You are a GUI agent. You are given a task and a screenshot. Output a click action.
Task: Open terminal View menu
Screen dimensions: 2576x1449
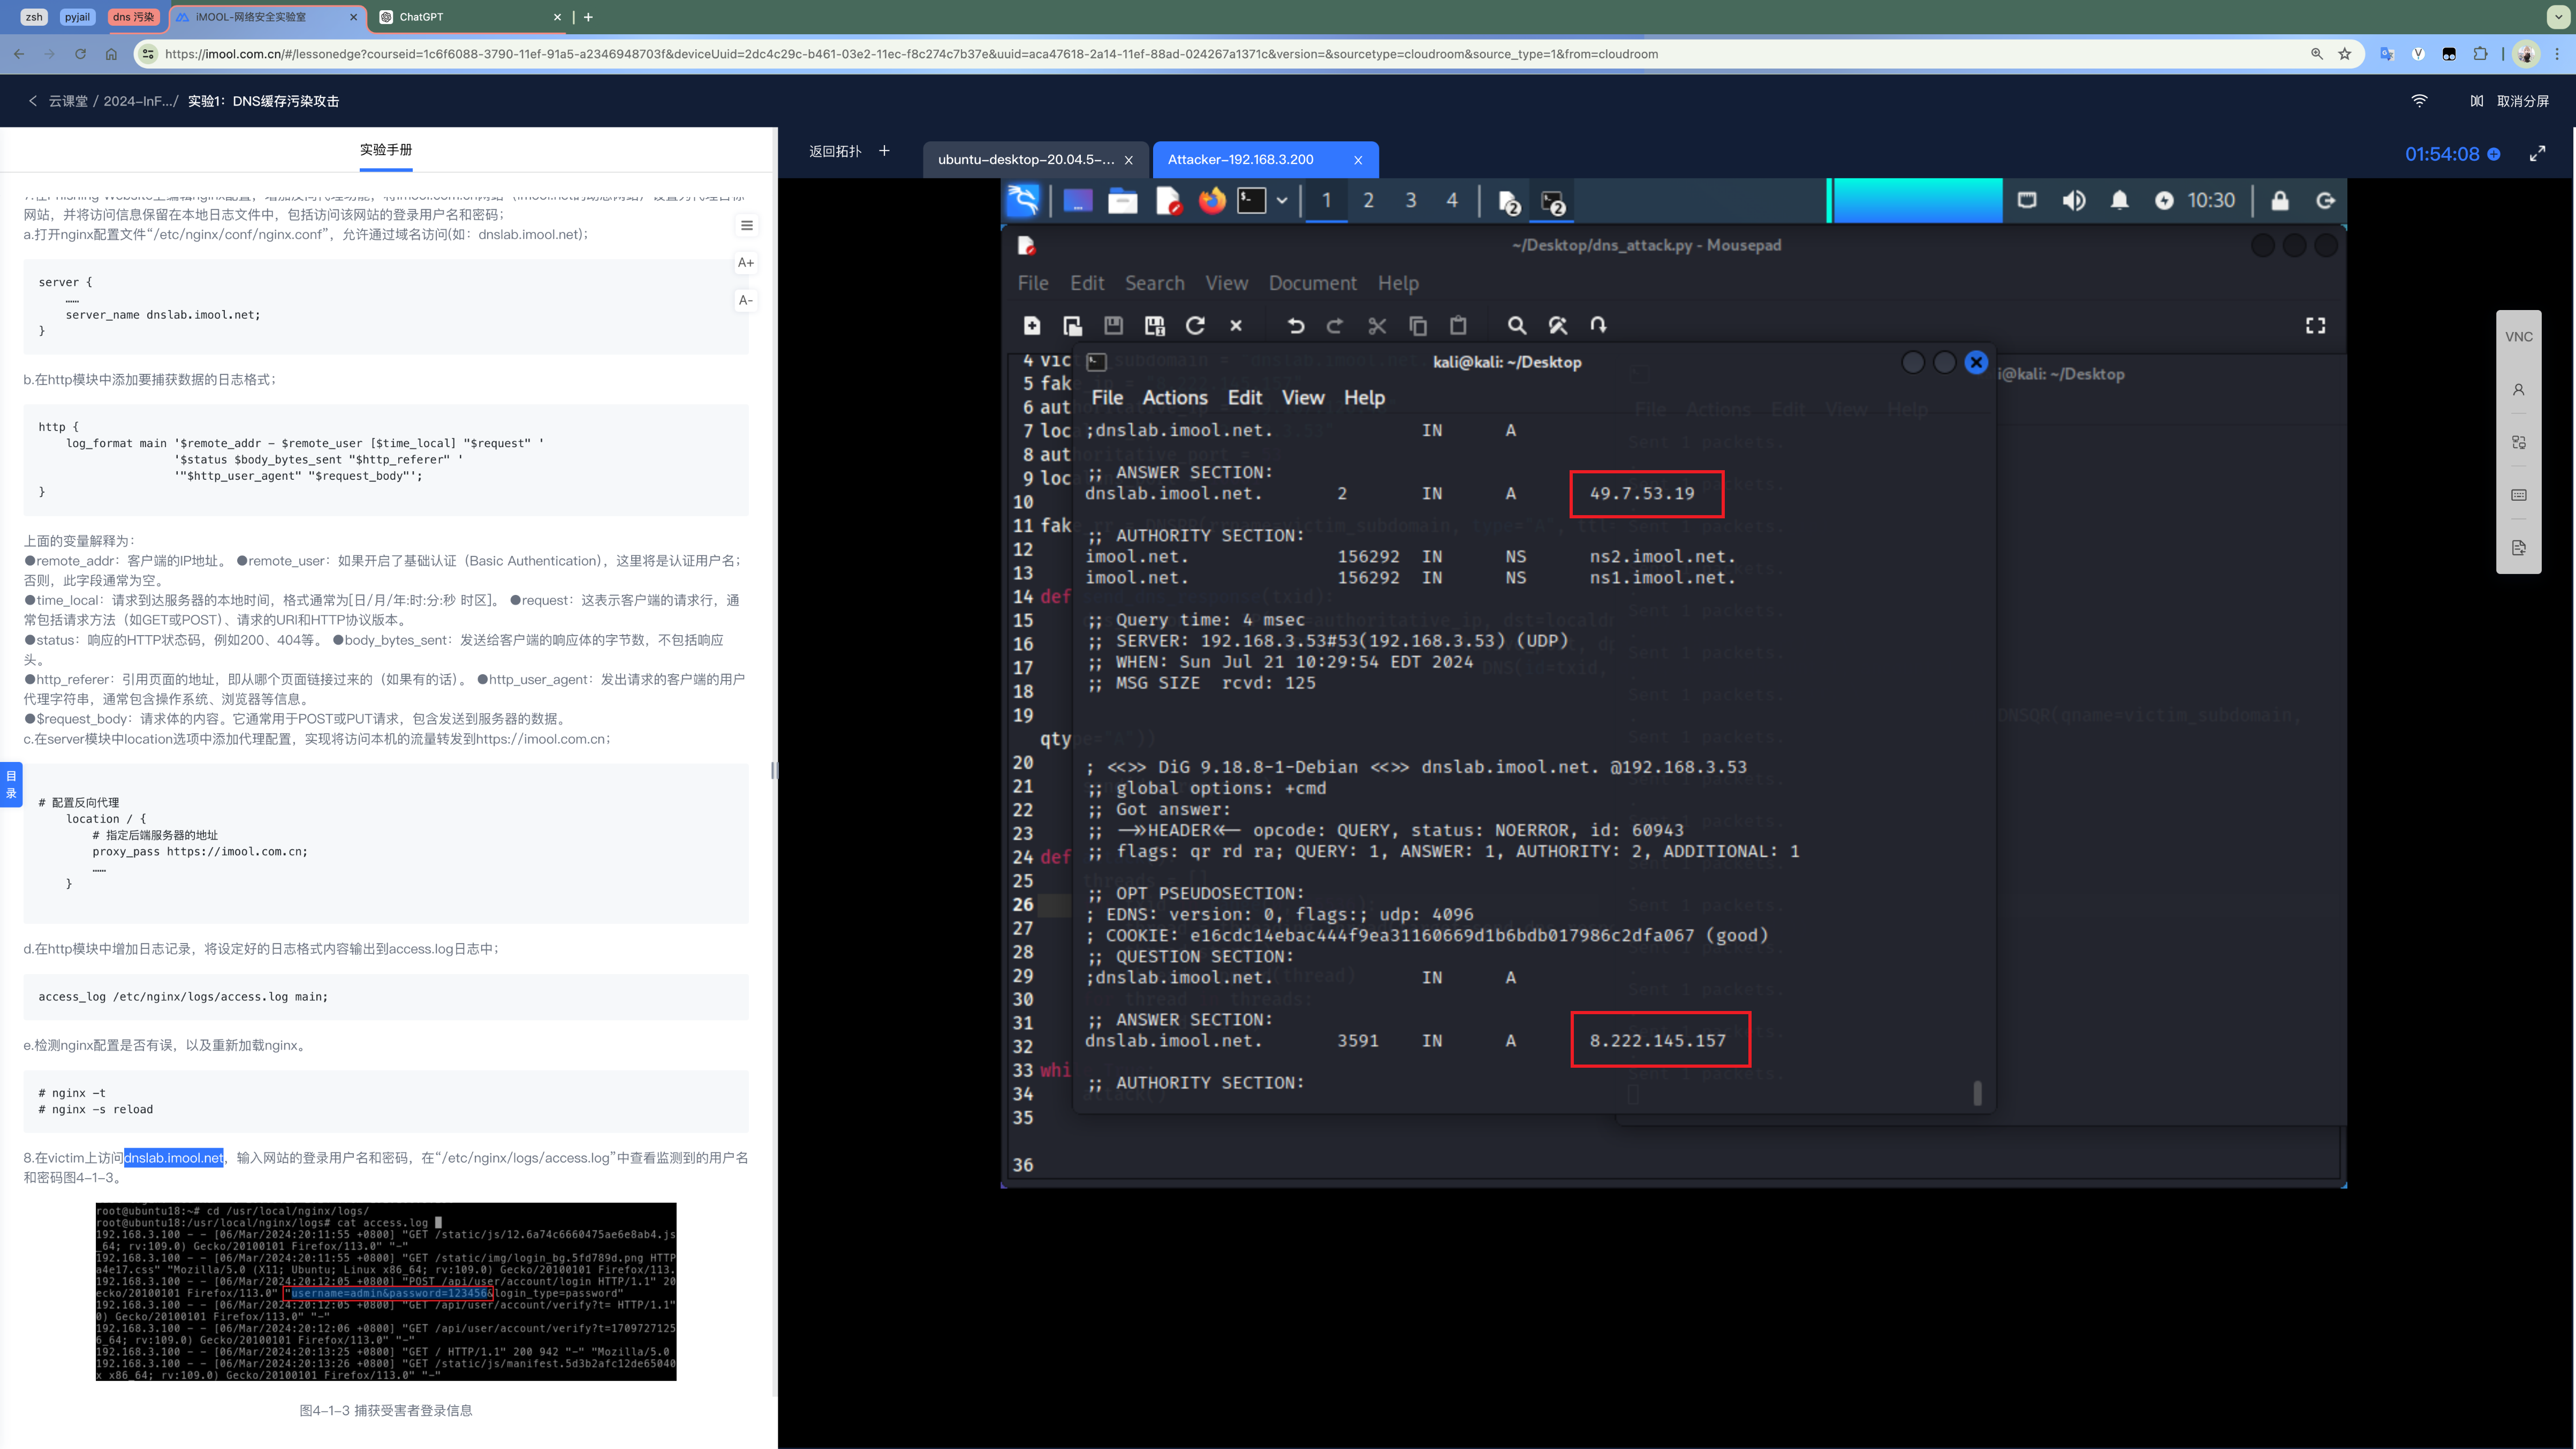1303,398
